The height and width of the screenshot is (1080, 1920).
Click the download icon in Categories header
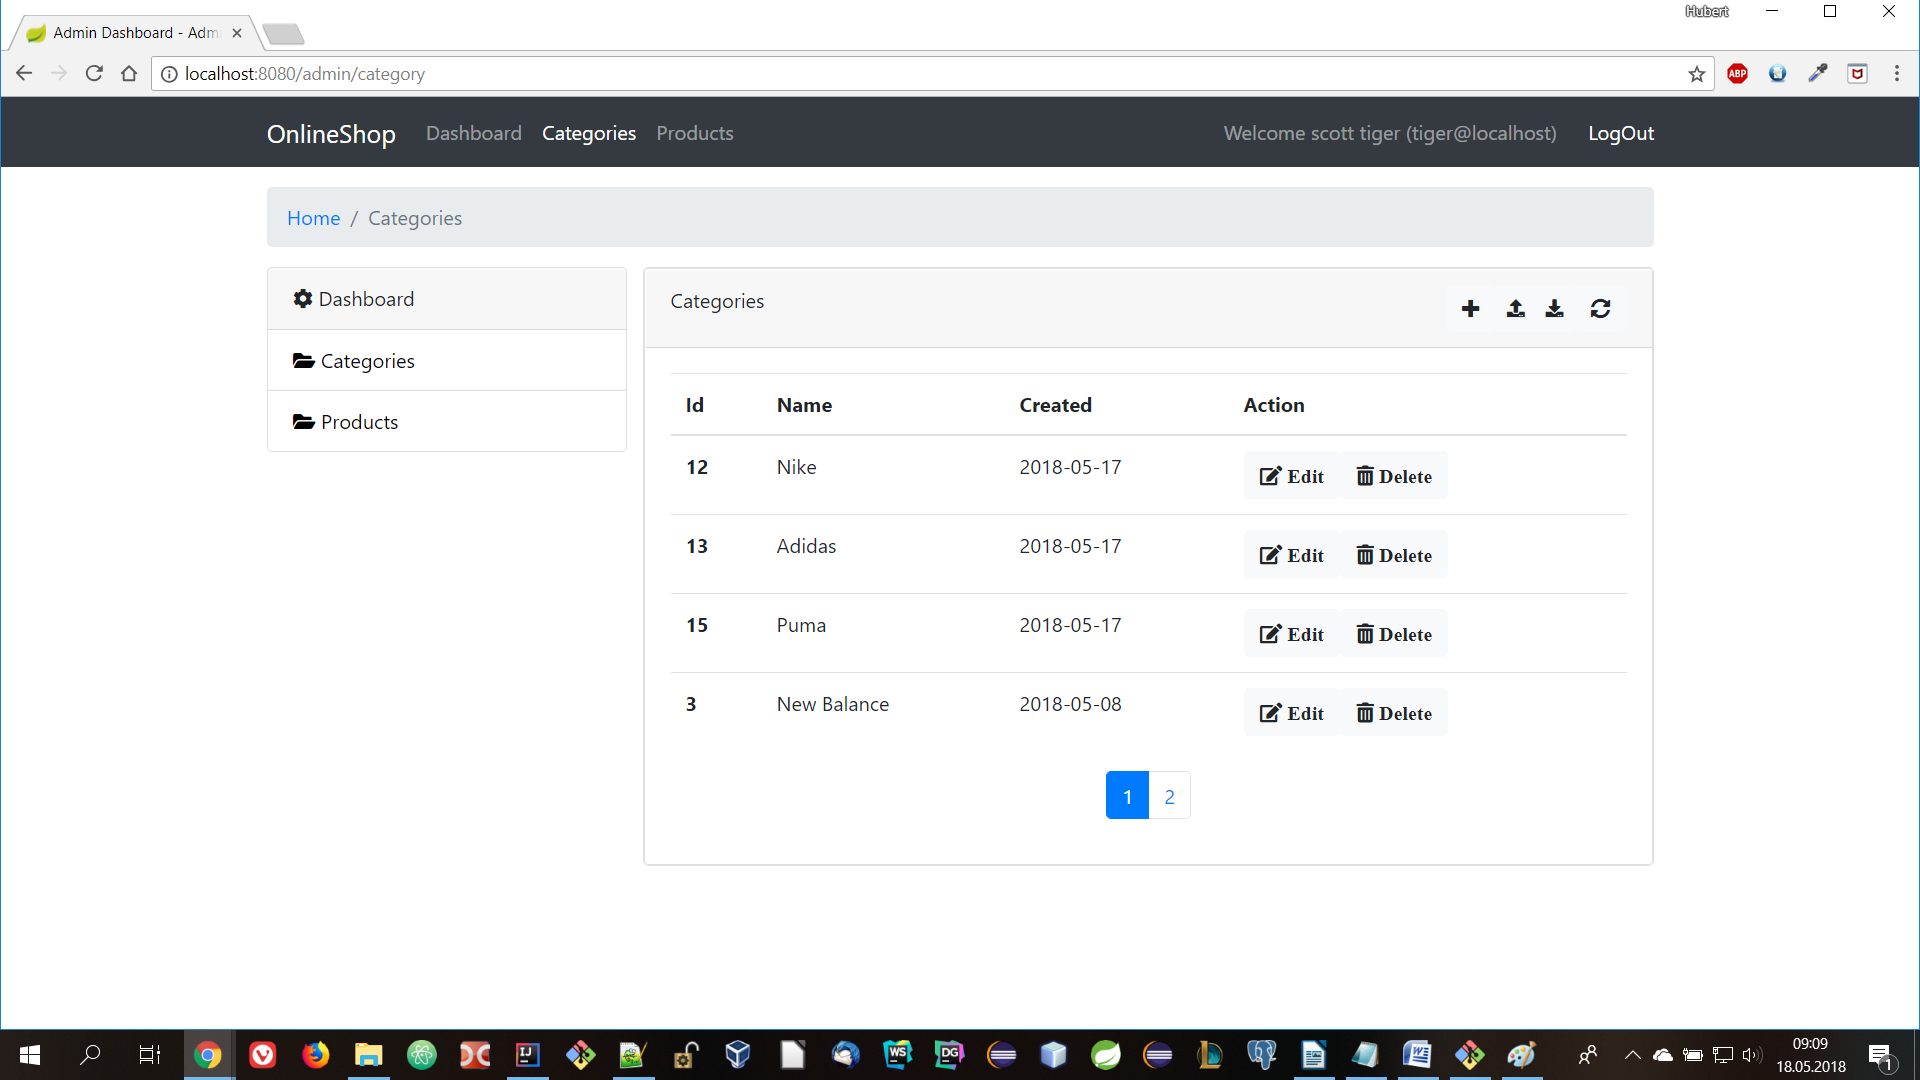[1554, 309]
